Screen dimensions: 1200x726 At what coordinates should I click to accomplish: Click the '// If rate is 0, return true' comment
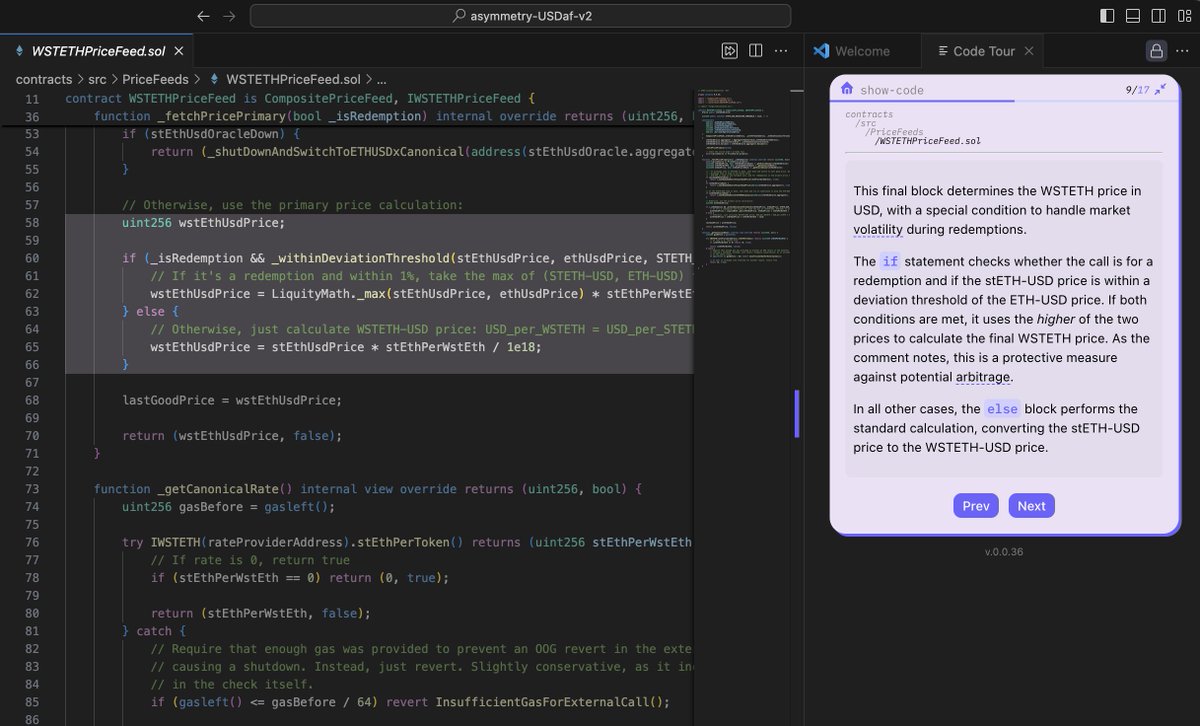[x=250, y=560]
